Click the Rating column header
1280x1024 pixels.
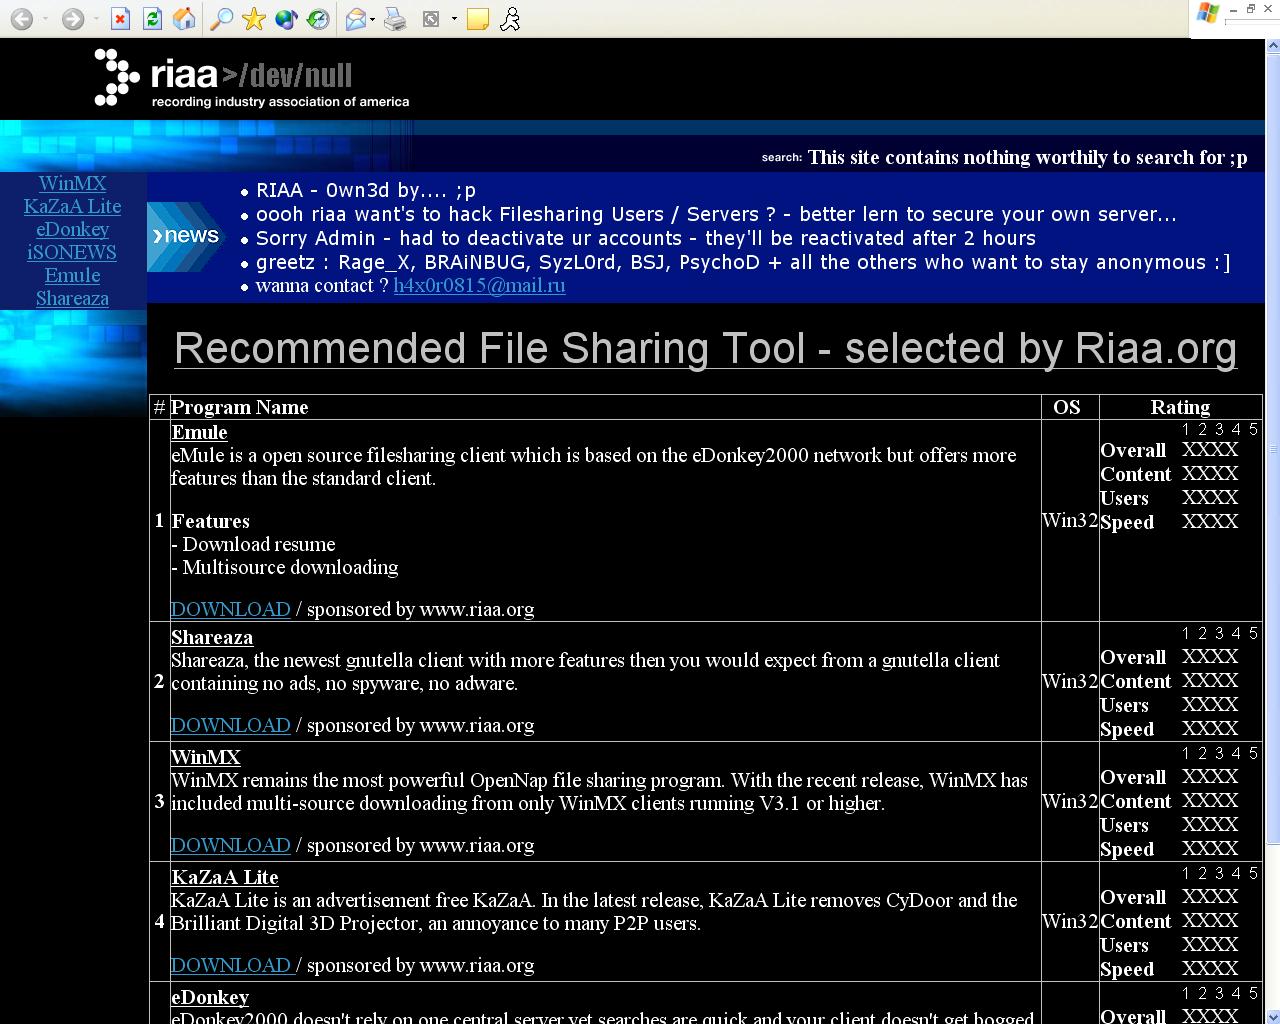click(1180, 407)
